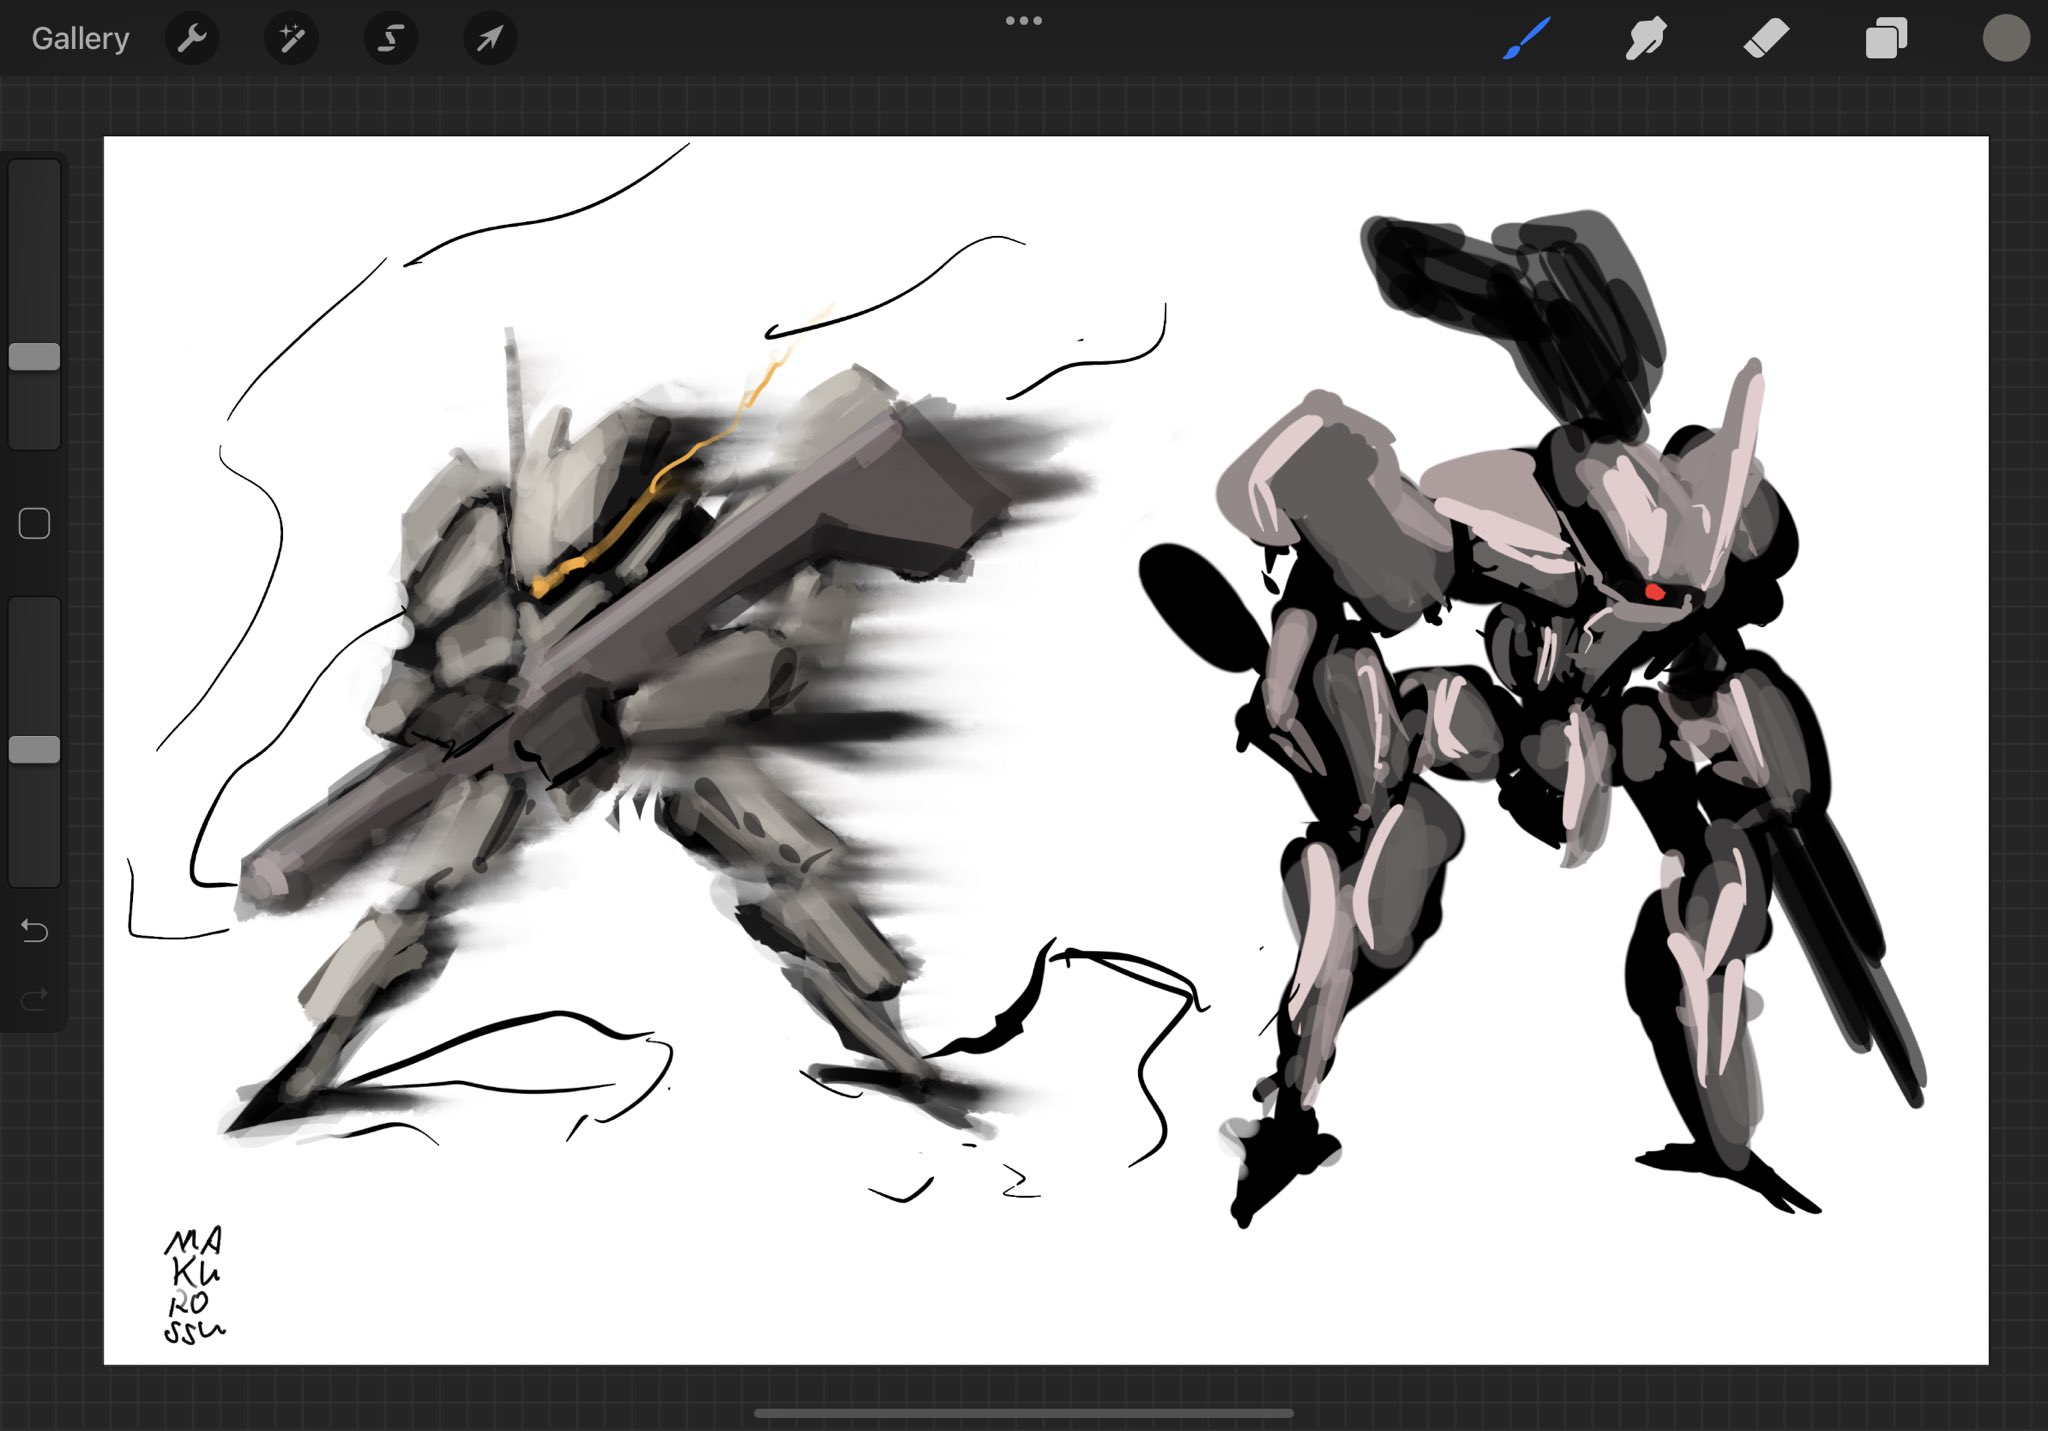This screenshot has height=1431, width=2048.
Task: Click the brush size slider handle
Action: point(35,357)
